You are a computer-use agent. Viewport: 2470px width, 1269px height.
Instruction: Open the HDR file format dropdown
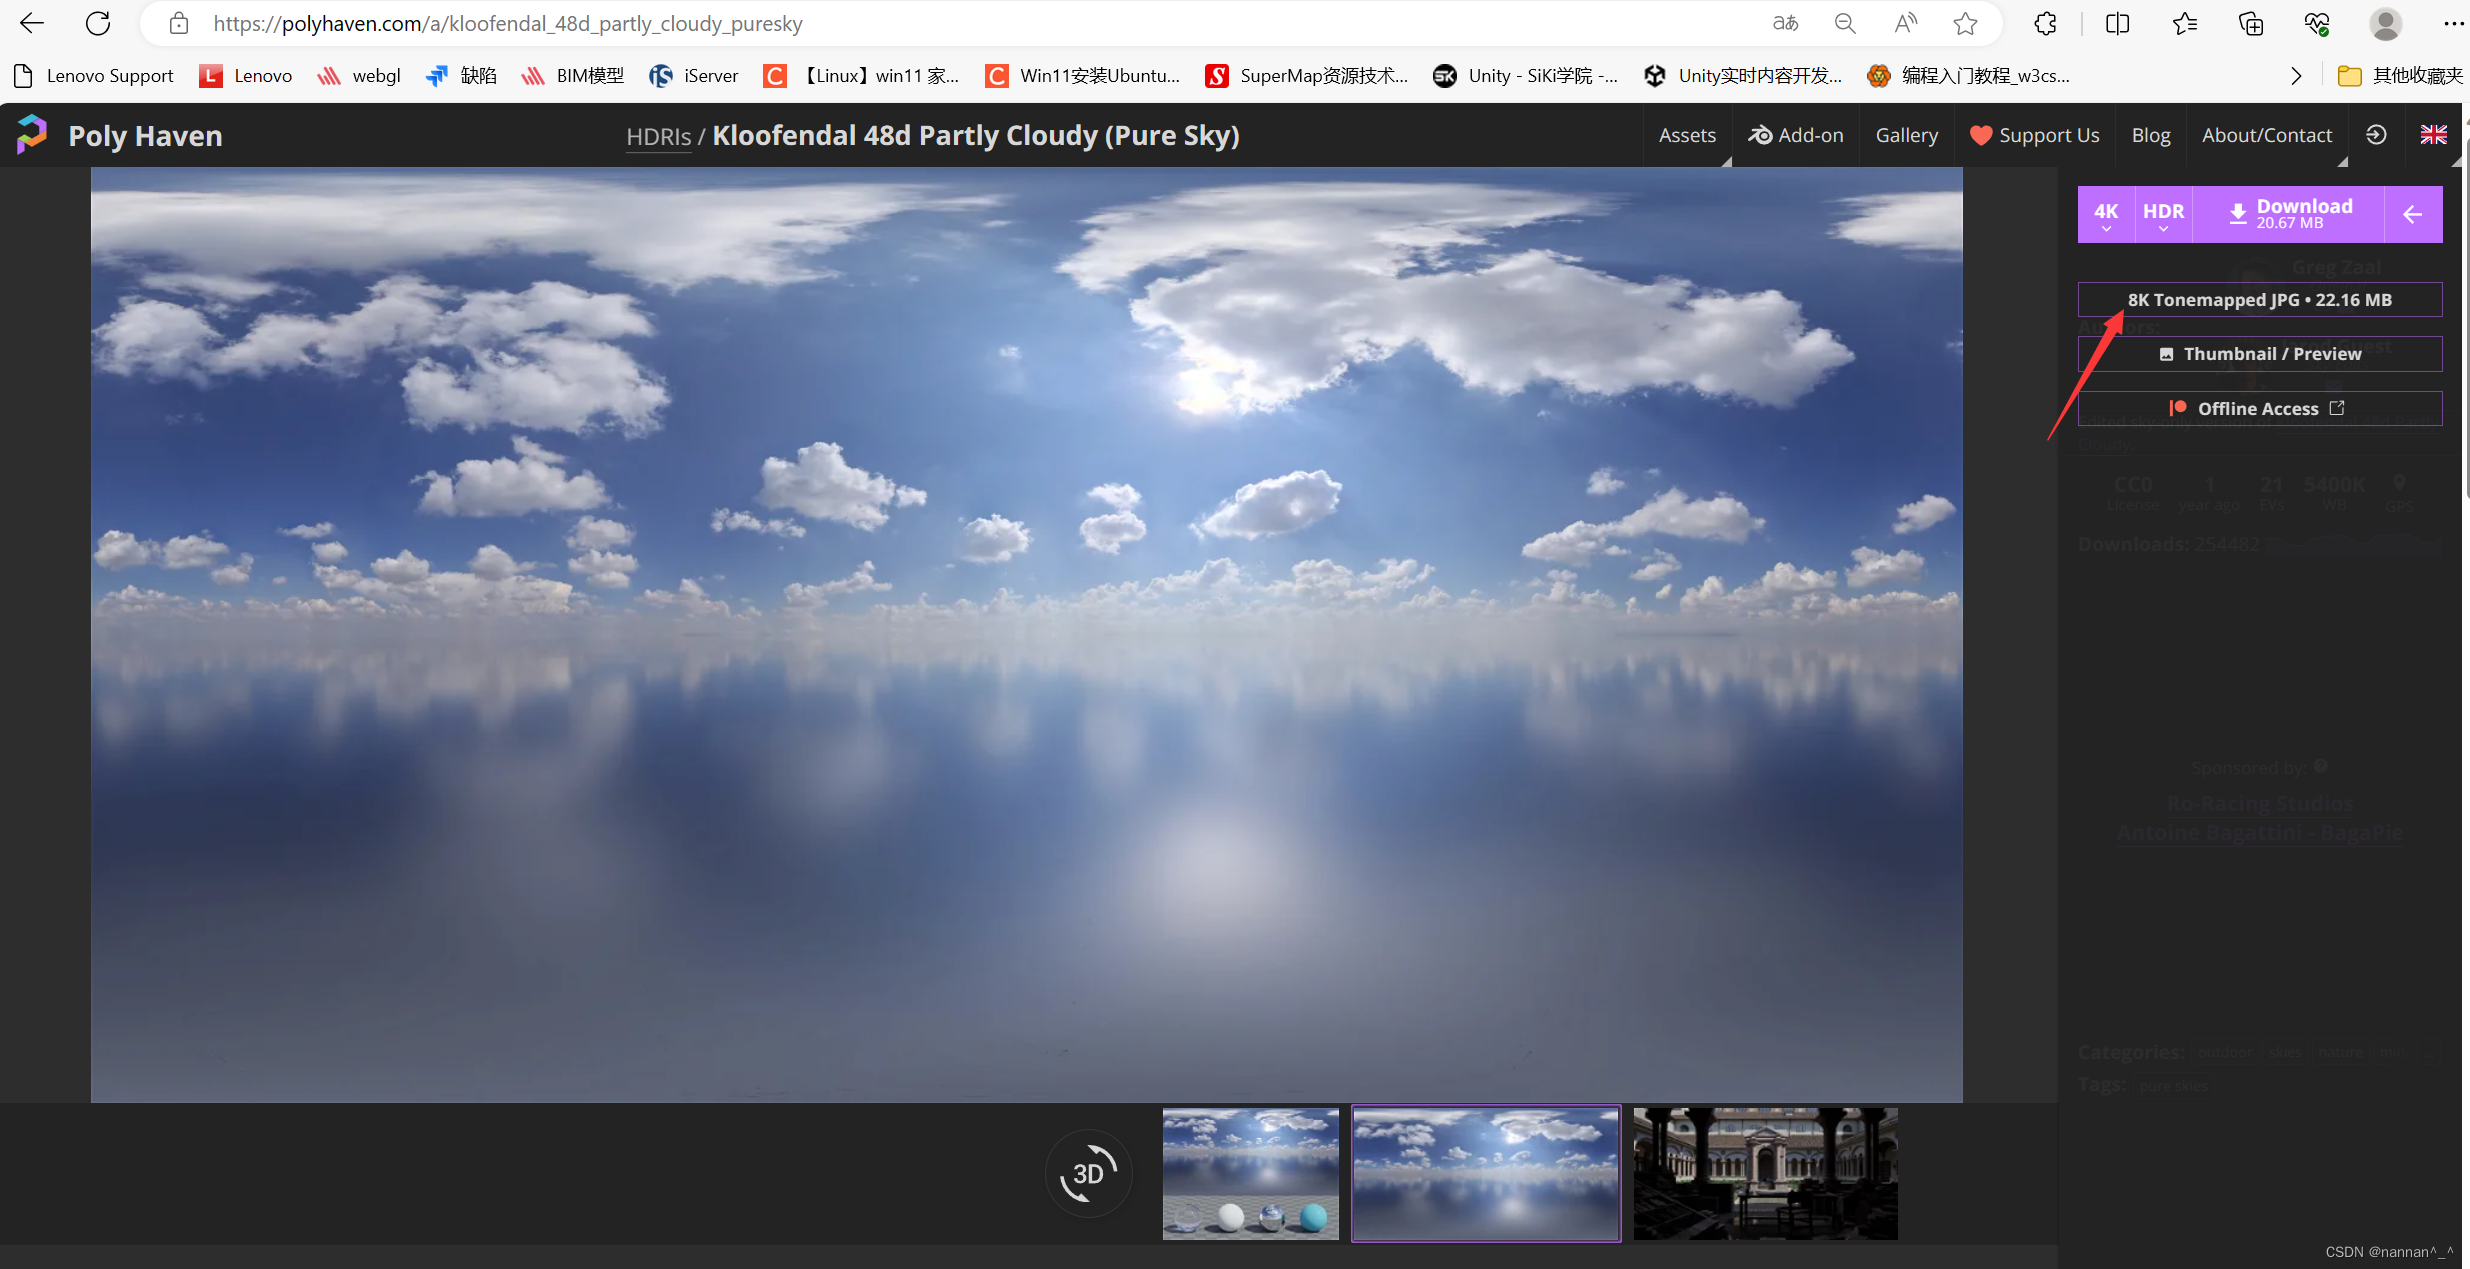tap(2164, 214)
